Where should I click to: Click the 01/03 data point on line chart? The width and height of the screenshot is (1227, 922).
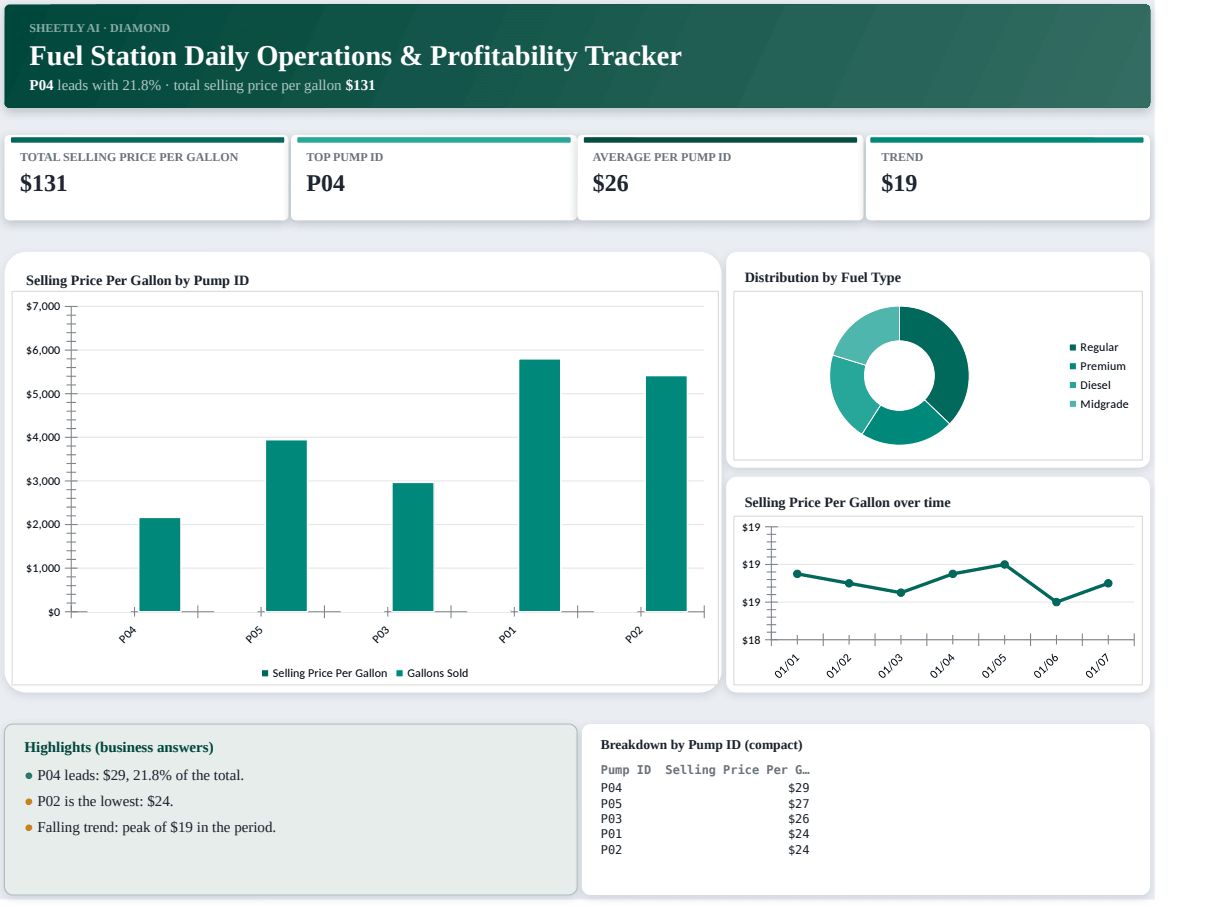[901, 593]
